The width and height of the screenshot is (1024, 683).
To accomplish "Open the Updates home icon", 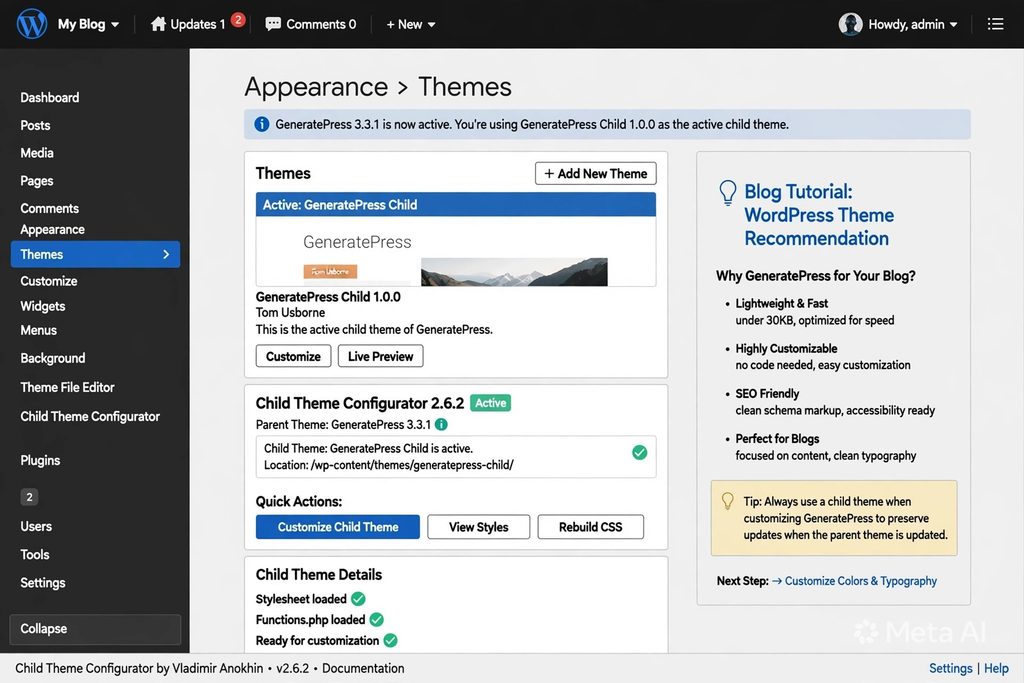I will (158, 24).
